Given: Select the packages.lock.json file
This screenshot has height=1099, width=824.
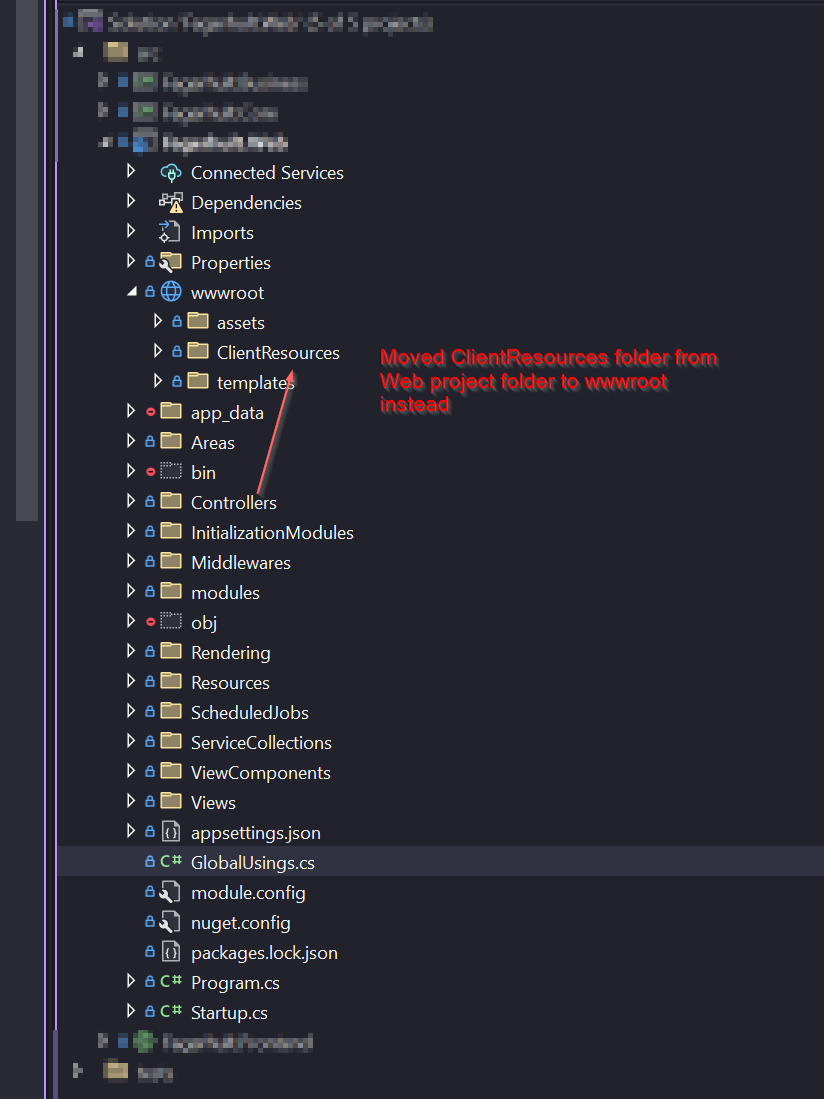Looking at the screenshot, I should [x=264, y=953].
